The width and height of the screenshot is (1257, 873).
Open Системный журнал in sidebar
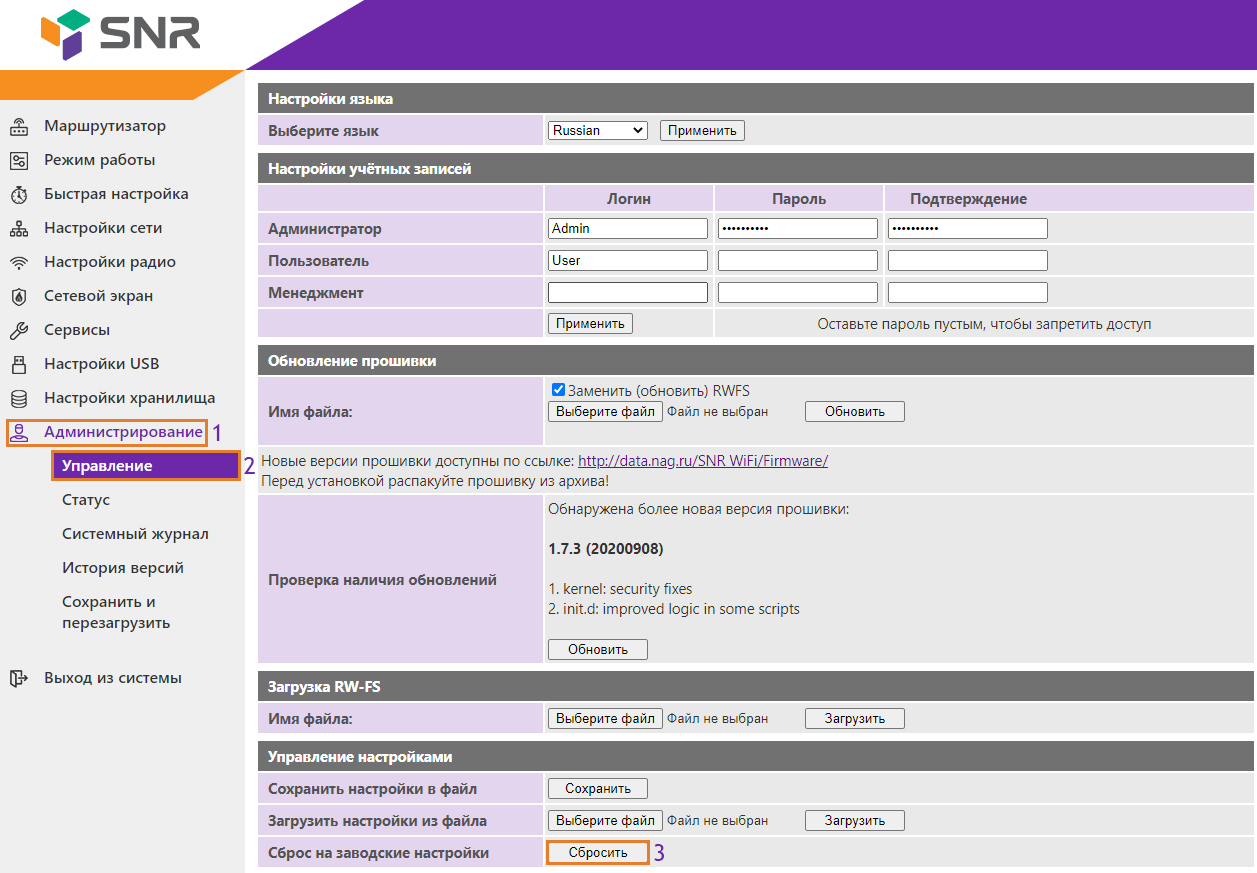135,534
